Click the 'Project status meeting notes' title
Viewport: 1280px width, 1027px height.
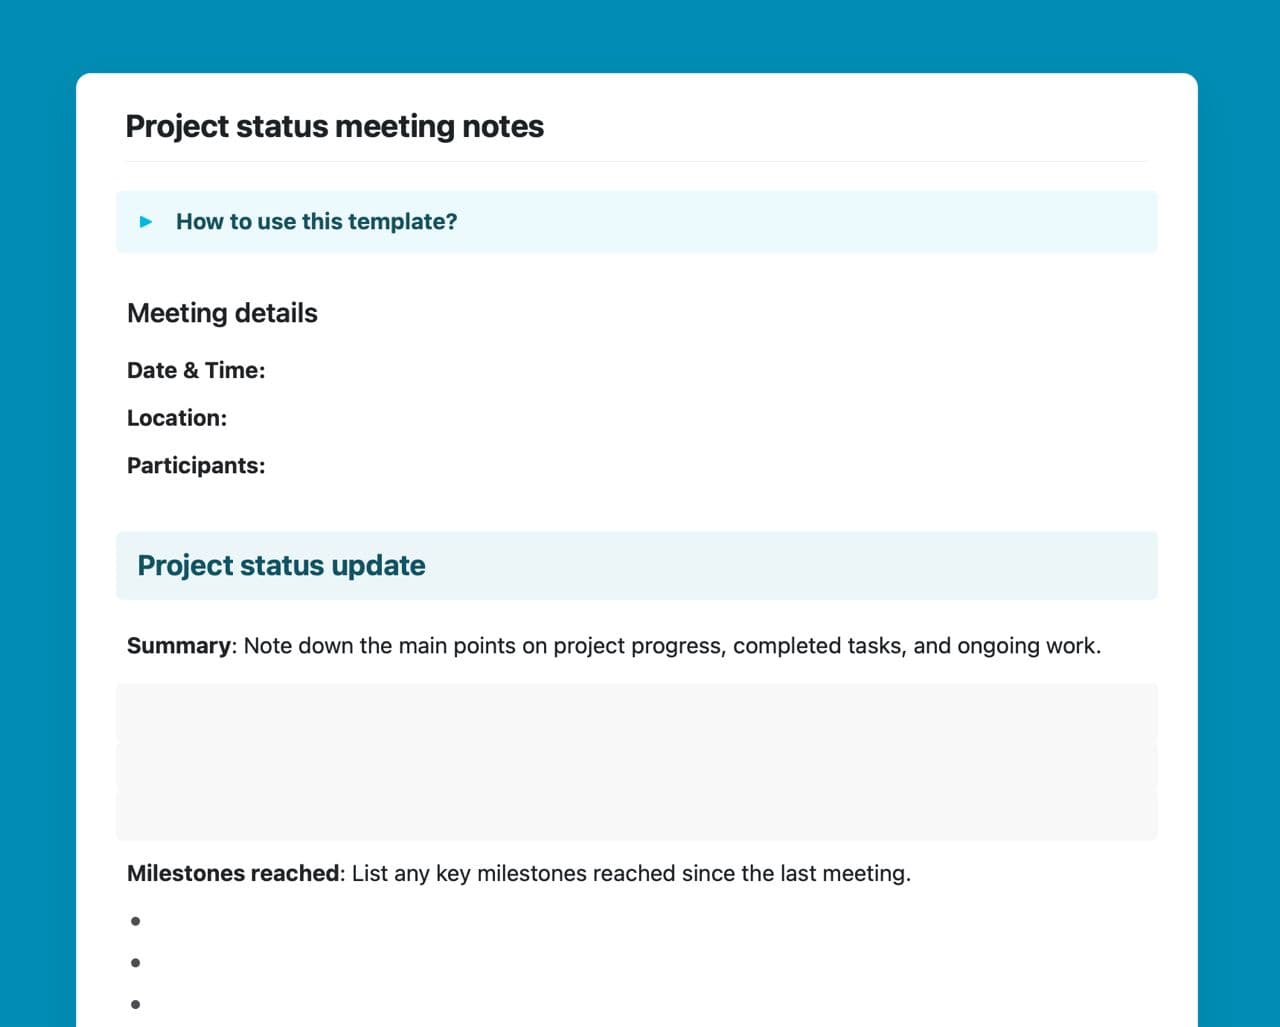point(334,127)
